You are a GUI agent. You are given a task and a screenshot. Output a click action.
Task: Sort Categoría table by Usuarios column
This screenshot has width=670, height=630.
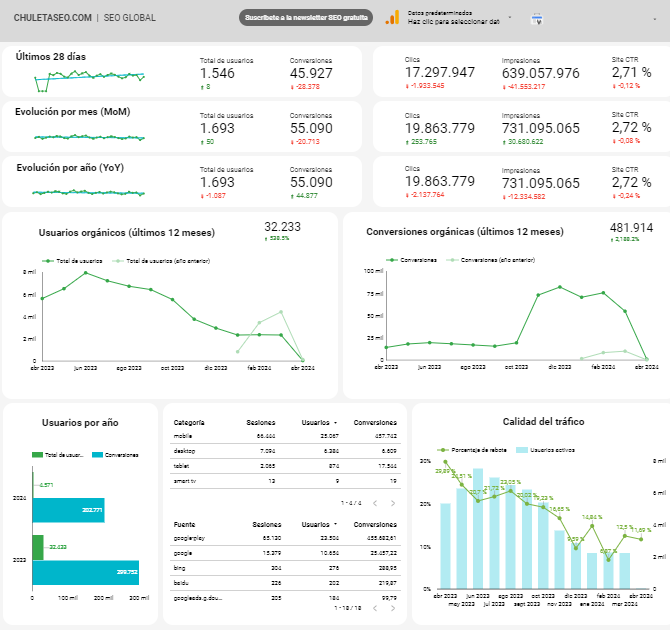tap(319, 422)
